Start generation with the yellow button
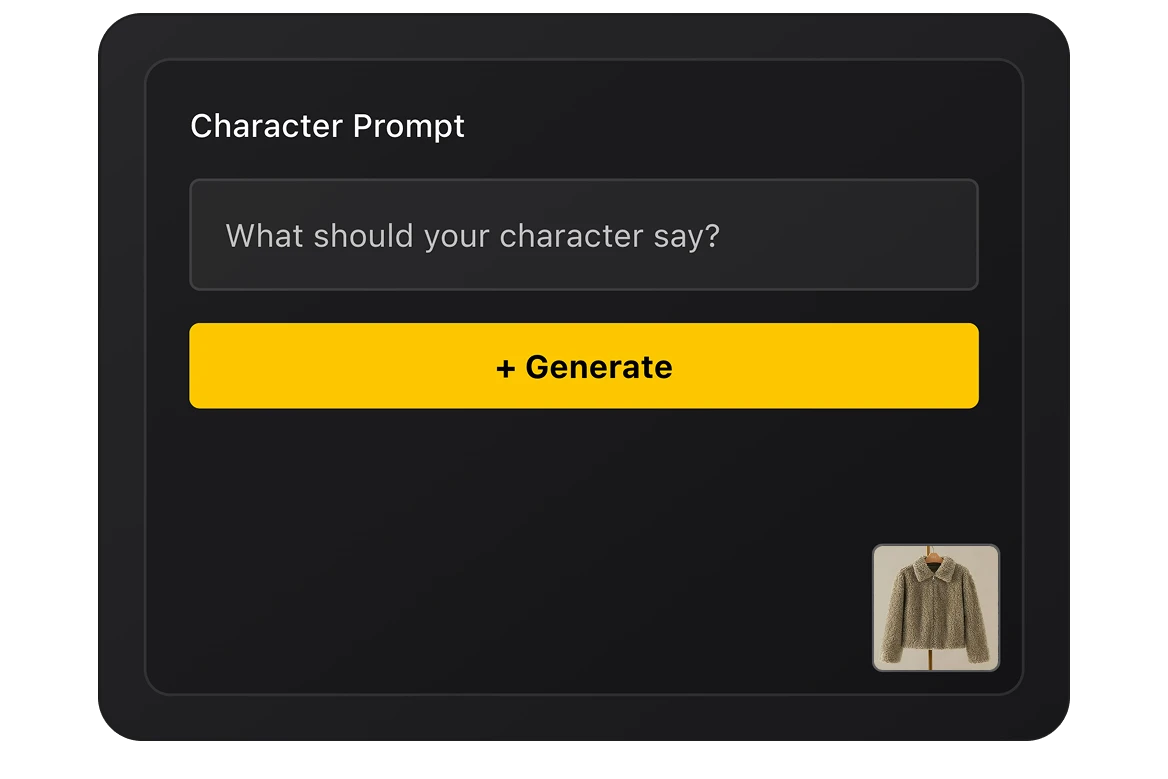Viewport: 1168px width, 779px height. tap(584, 366)
